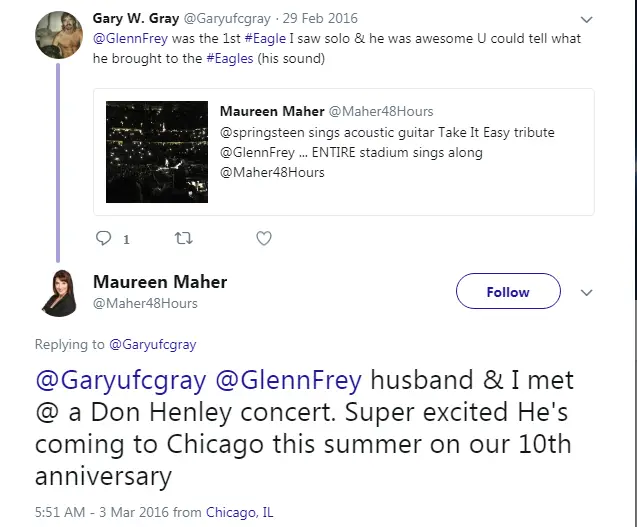
Task: Follow Maureen Maher
Action: 508,291
